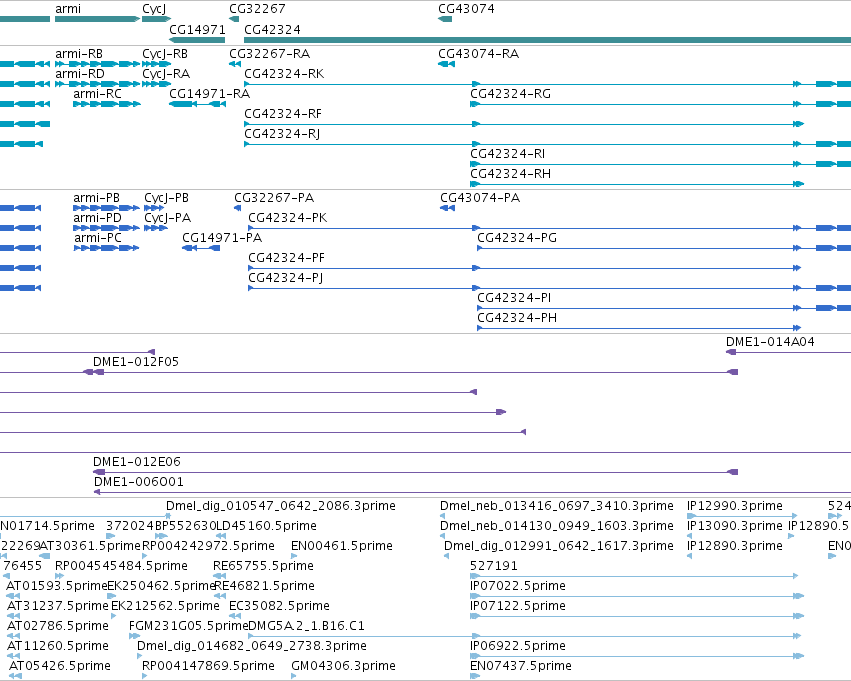Select the IP06922.5prime EST
851x681 pixels.
tap(518, 647)
